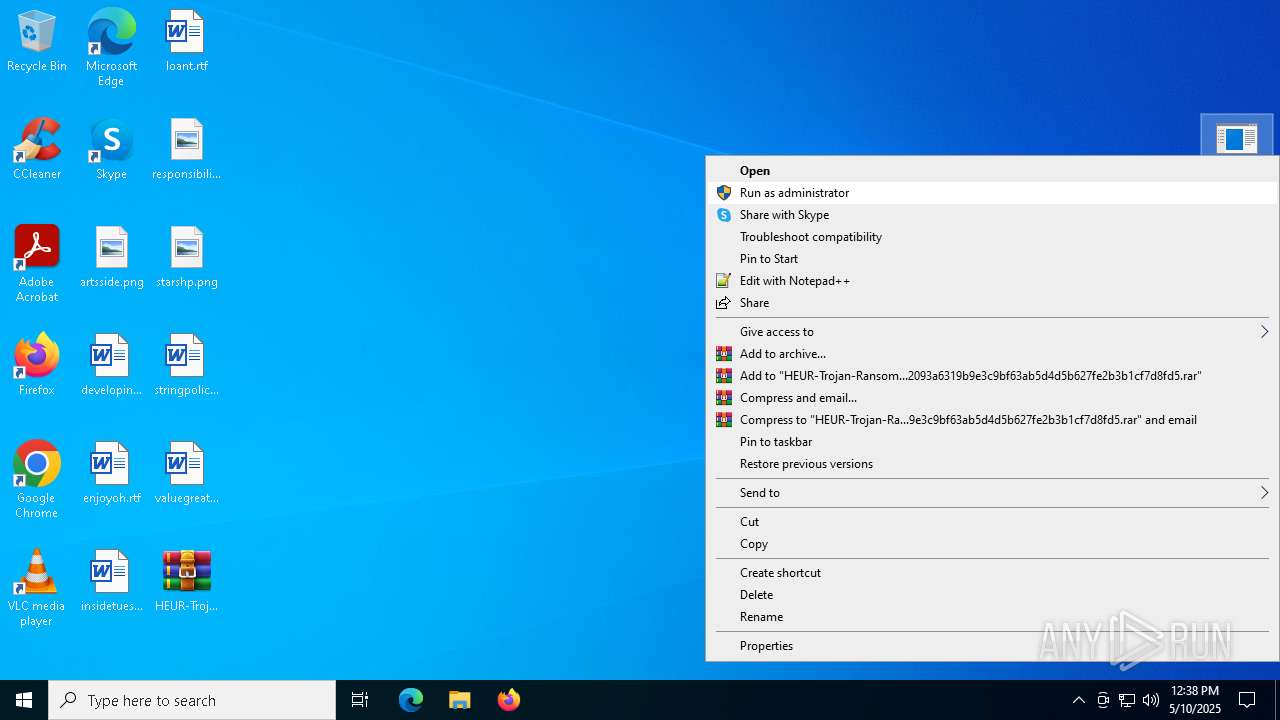Select the starshp.png file icon
The width and height of the screenshot is (1280, 720).
coord(186,257)
